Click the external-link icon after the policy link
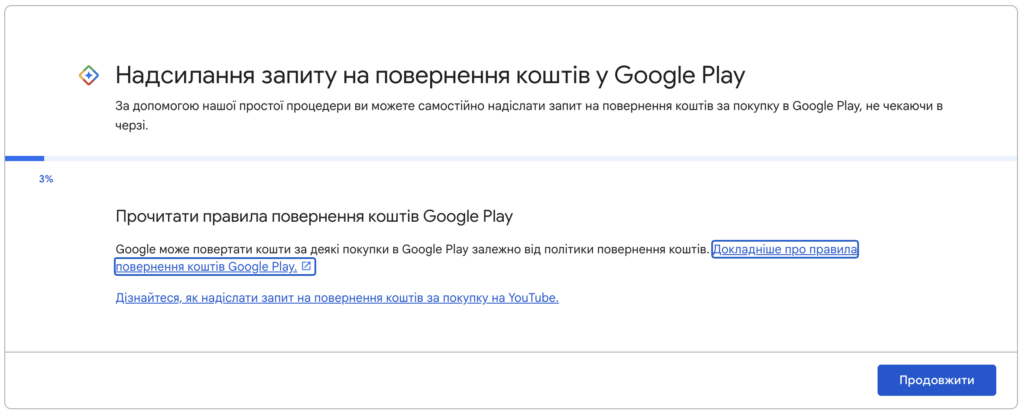Image resolution: width=1024 pixels, height=414 pixels. tap(307, 267)
